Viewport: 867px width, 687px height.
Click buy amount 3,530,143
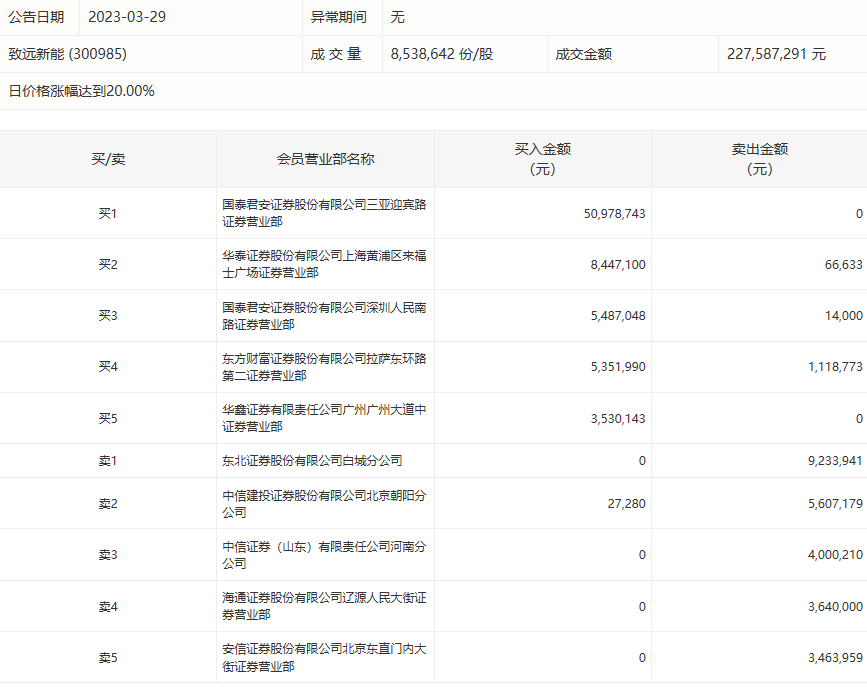pos(618,419)
